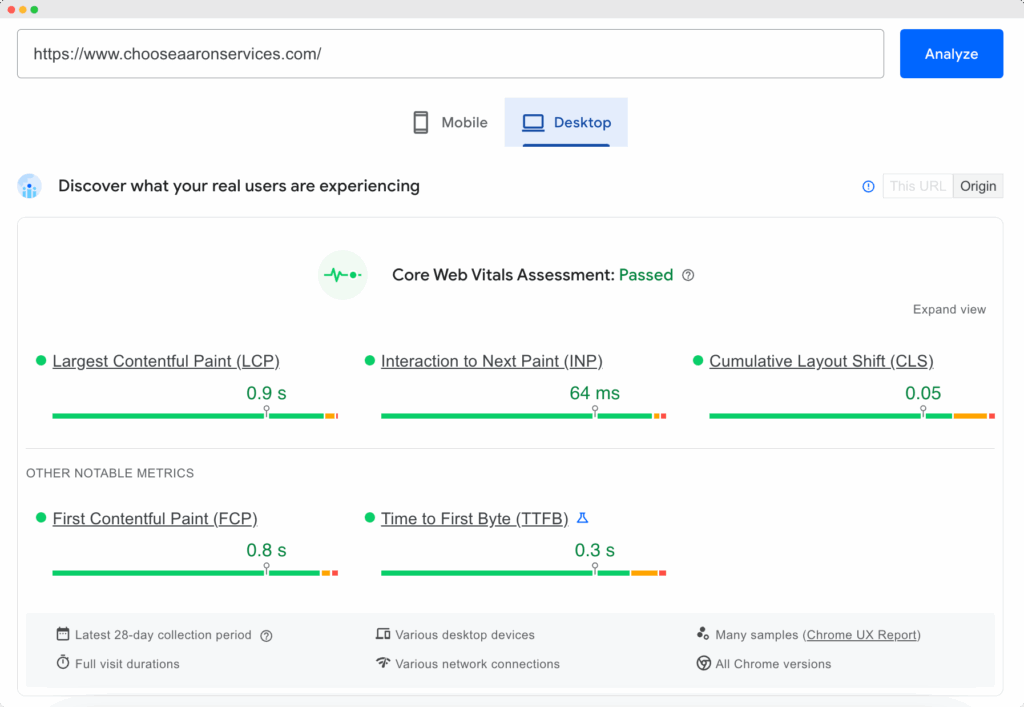
Task: Open the Cumulative Layout Shift details
Action: pos(820,361)
